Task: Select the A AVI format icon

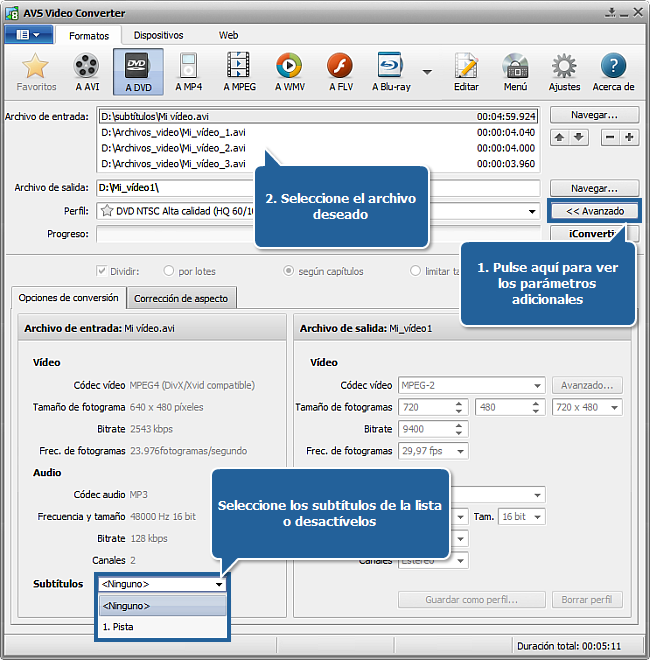Action: point(87,70)
